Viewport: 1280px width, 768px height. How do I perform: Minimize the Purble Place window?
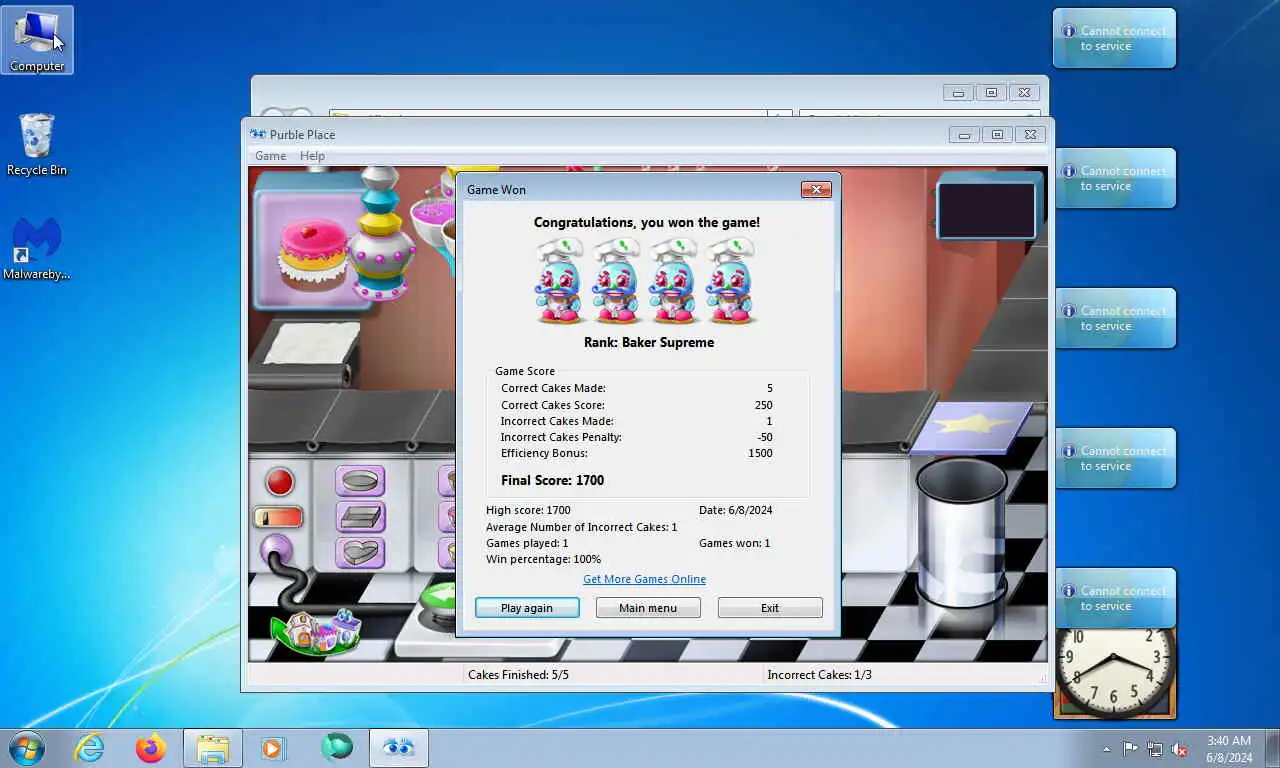click(x=964, y=135)
